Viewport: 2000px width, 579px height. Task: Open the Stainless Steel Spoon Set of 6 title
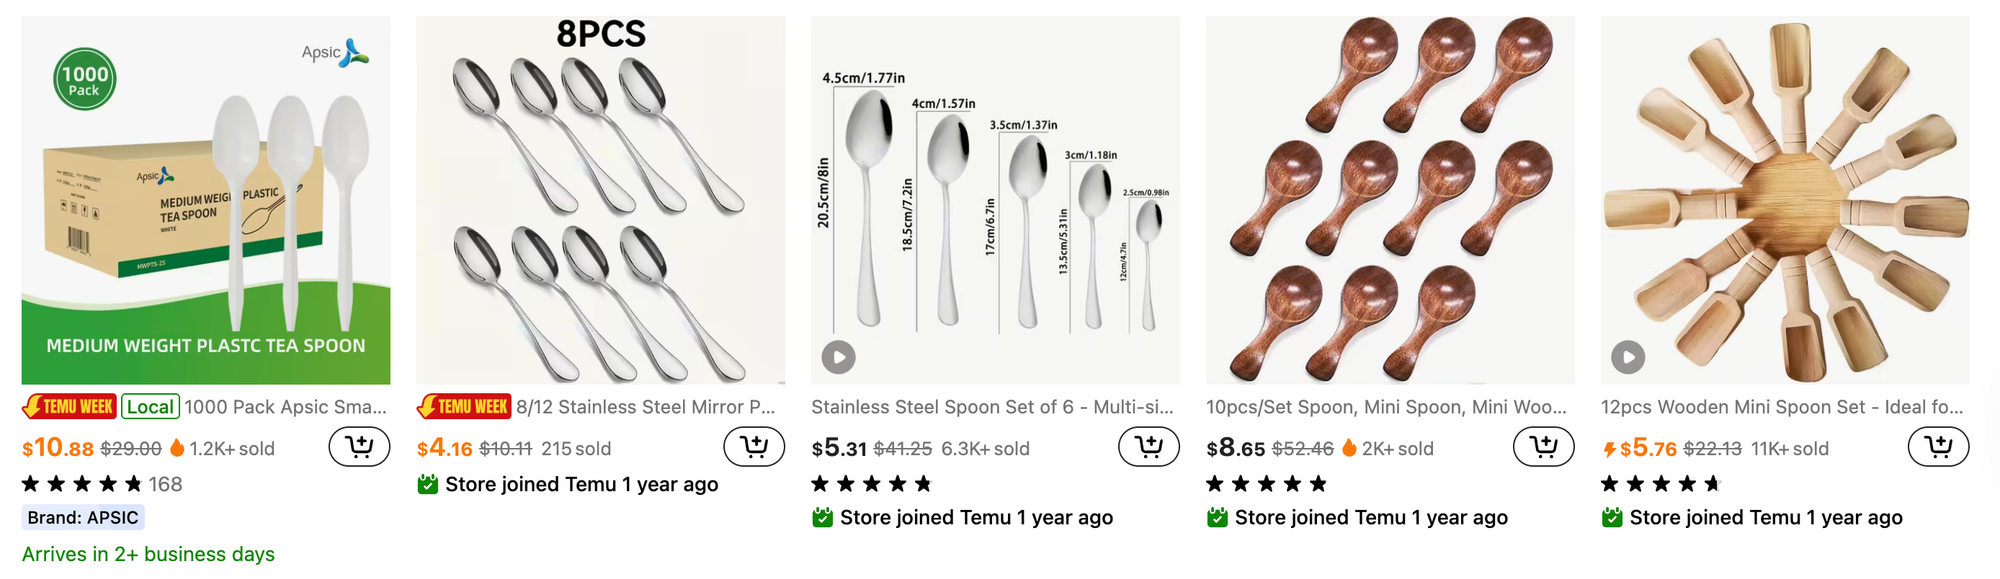[992, 407]
